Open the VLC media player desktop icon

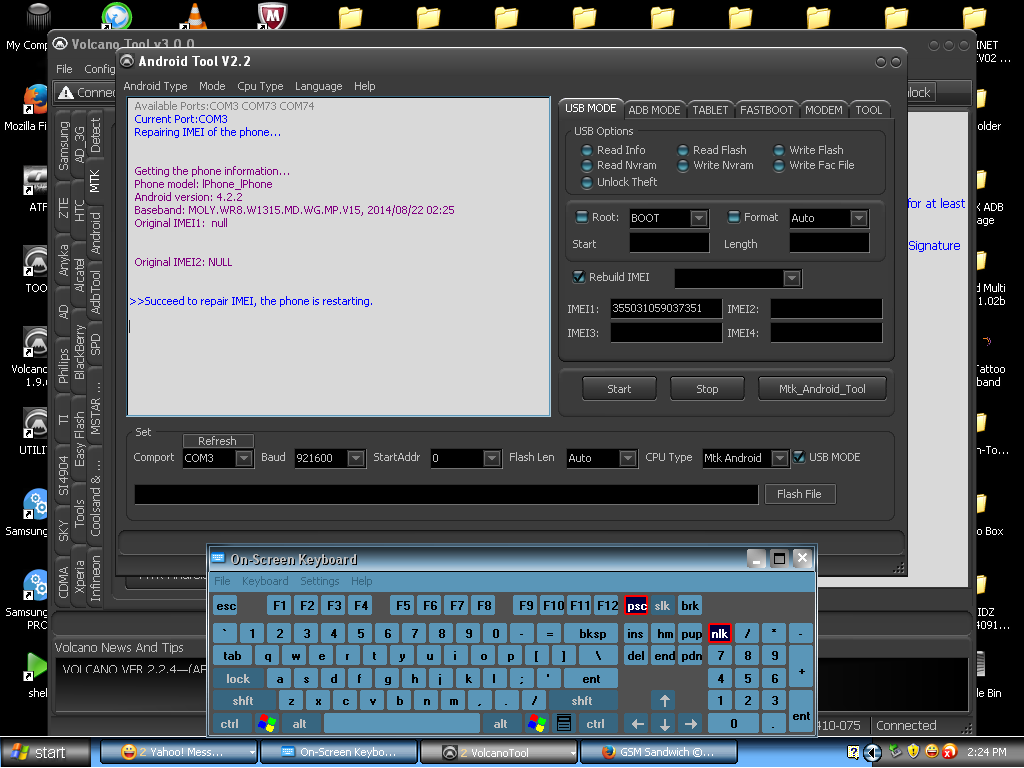point(195,15)
